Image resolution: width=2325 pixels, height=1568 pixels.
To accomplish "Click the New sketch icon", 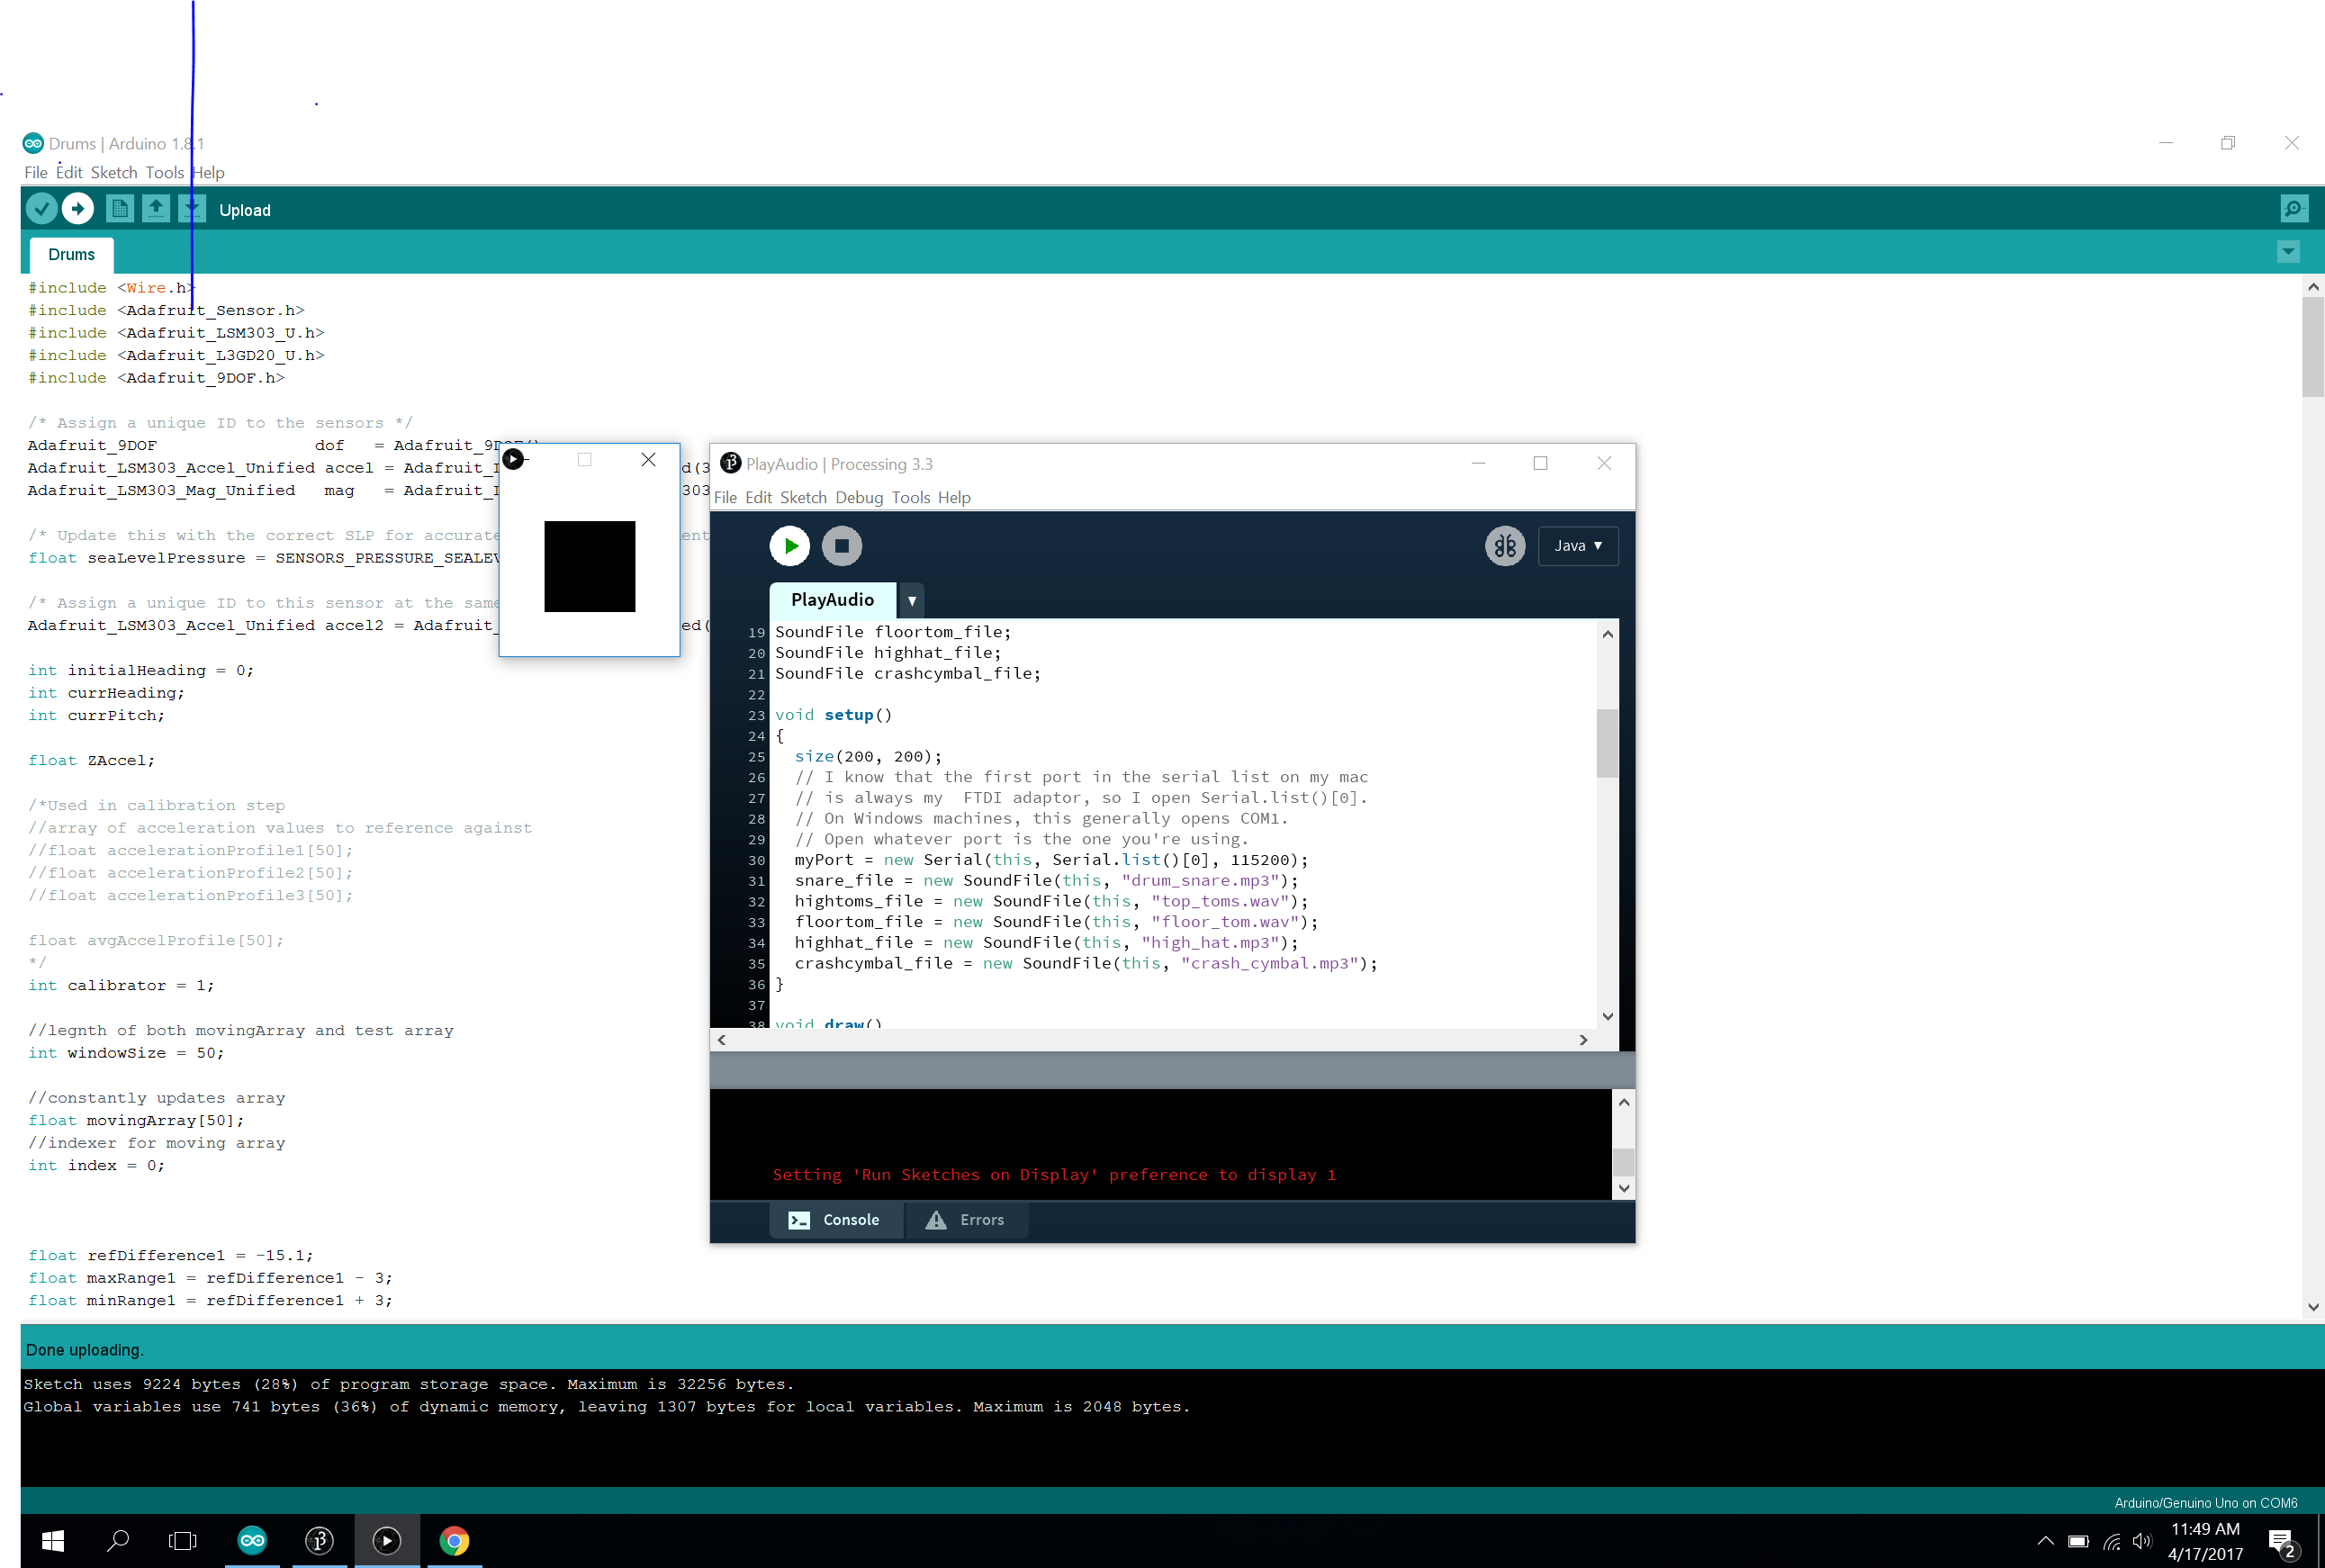I will point(119,209).
